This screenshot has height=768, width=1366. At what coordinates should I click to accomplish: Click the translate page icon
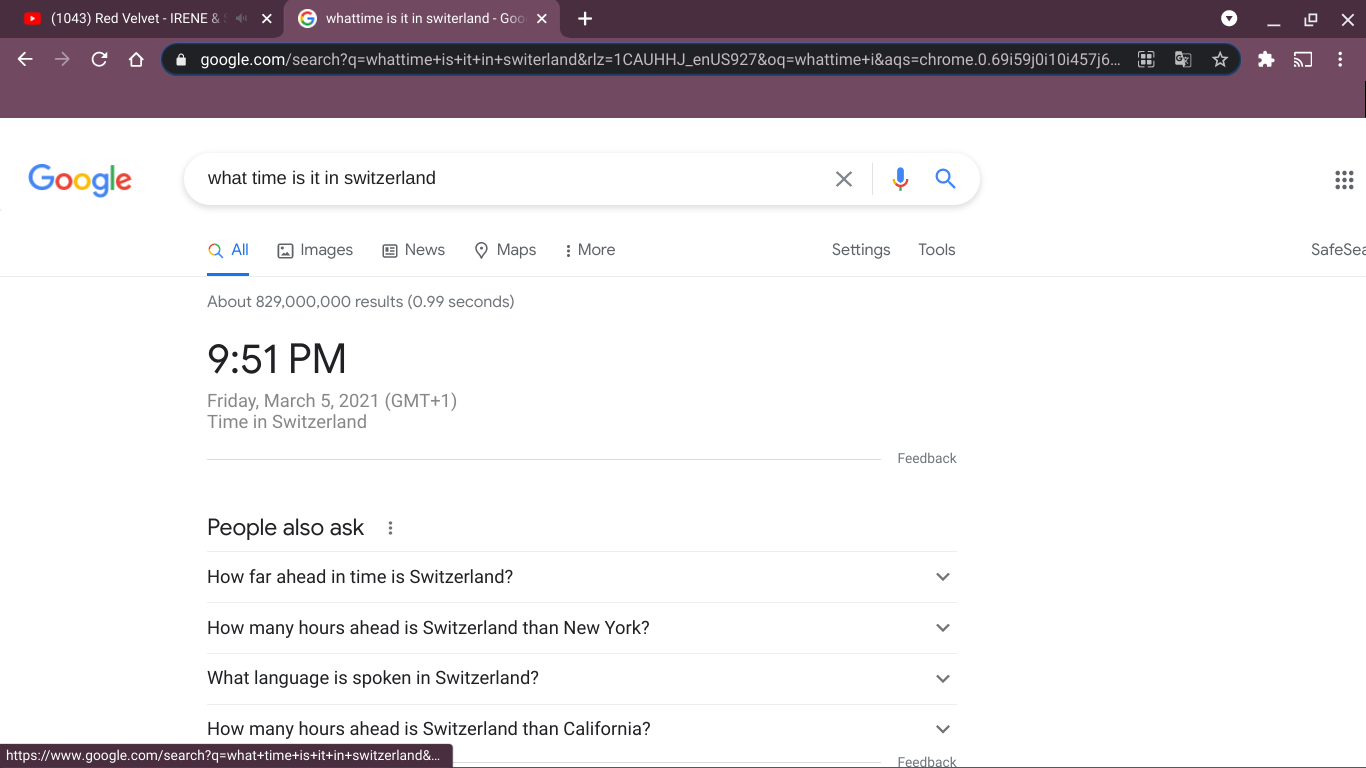[1183, 59]
